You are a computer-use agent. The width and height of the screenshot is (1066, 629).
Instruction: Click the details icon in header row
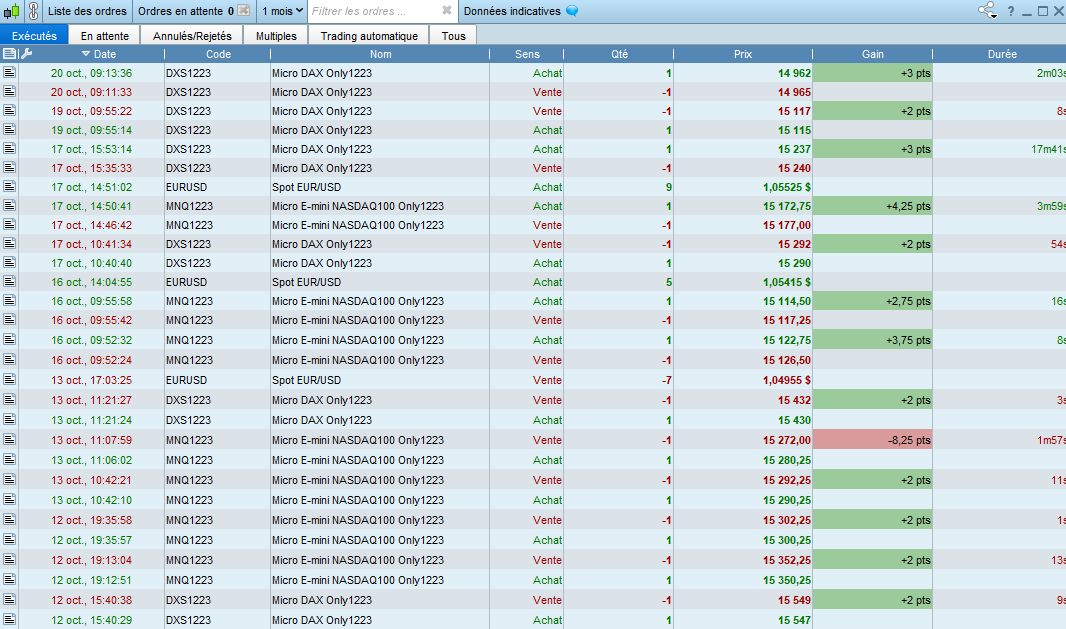(9, 54)
